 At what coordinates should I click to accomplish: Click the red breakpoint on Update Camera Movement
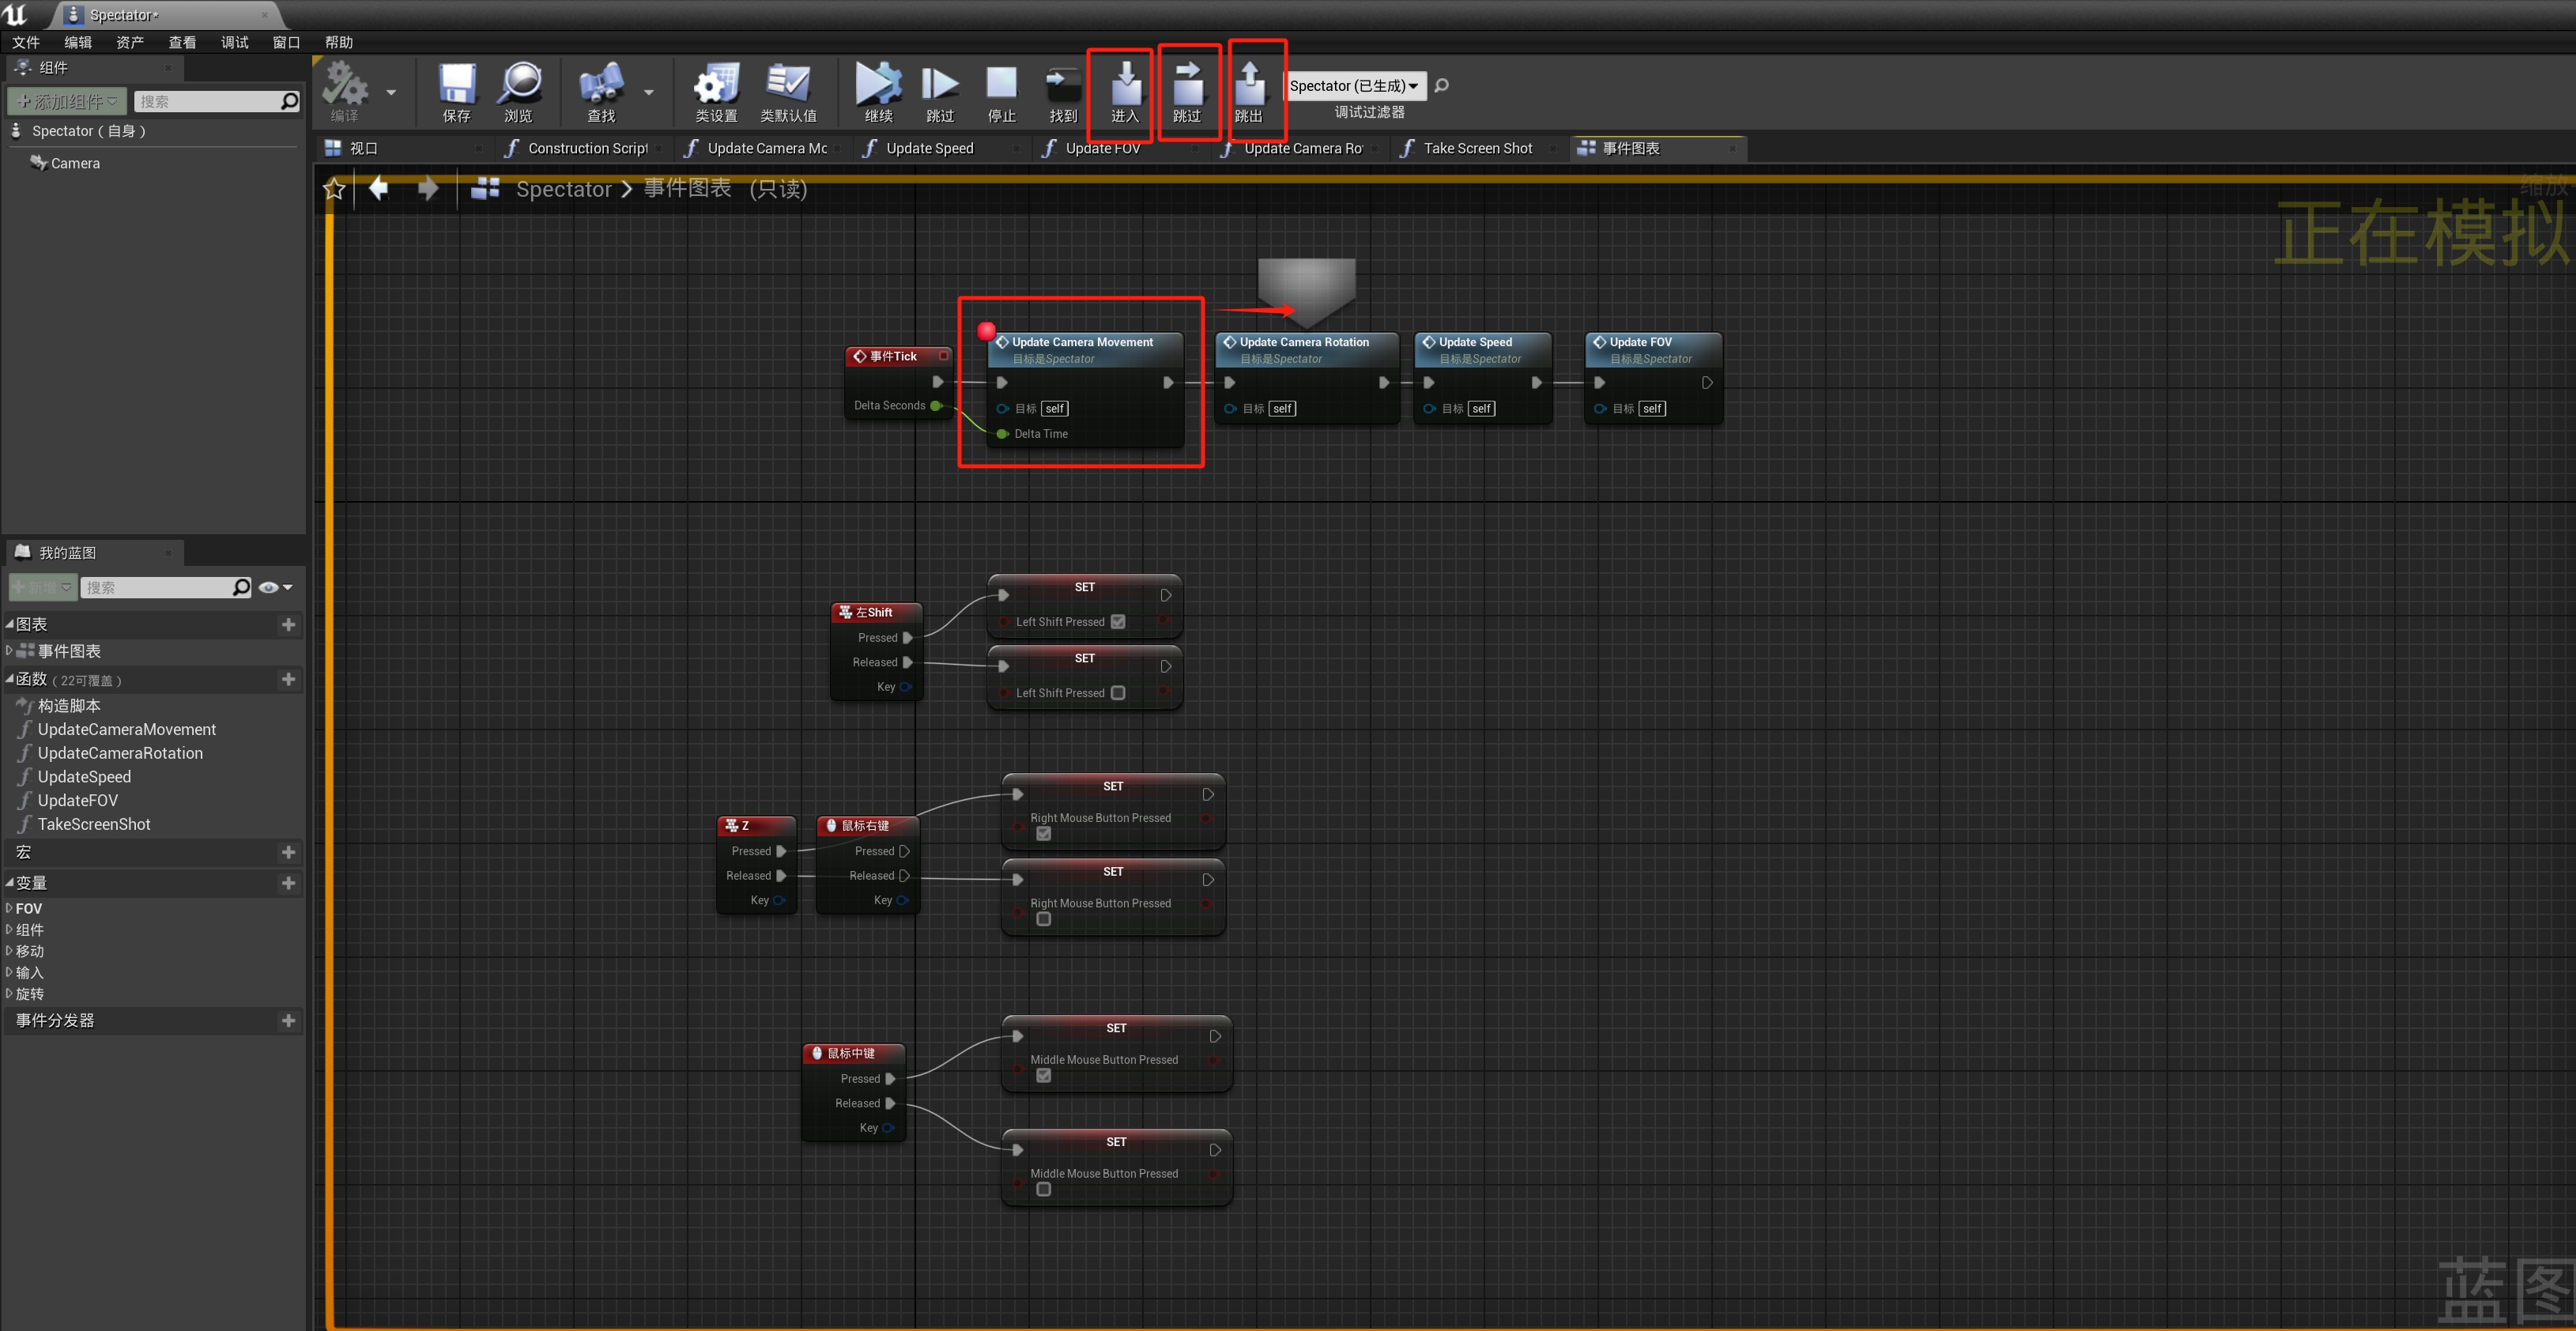(x=986, y=330)
